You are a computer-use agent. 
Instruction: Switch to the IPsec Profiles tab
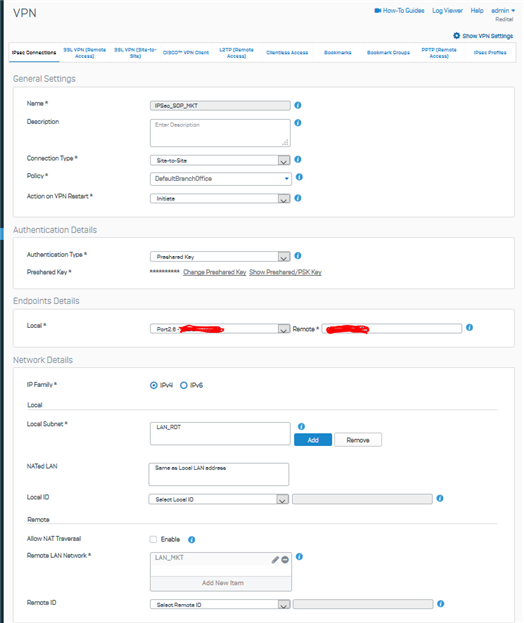point(490,52)
